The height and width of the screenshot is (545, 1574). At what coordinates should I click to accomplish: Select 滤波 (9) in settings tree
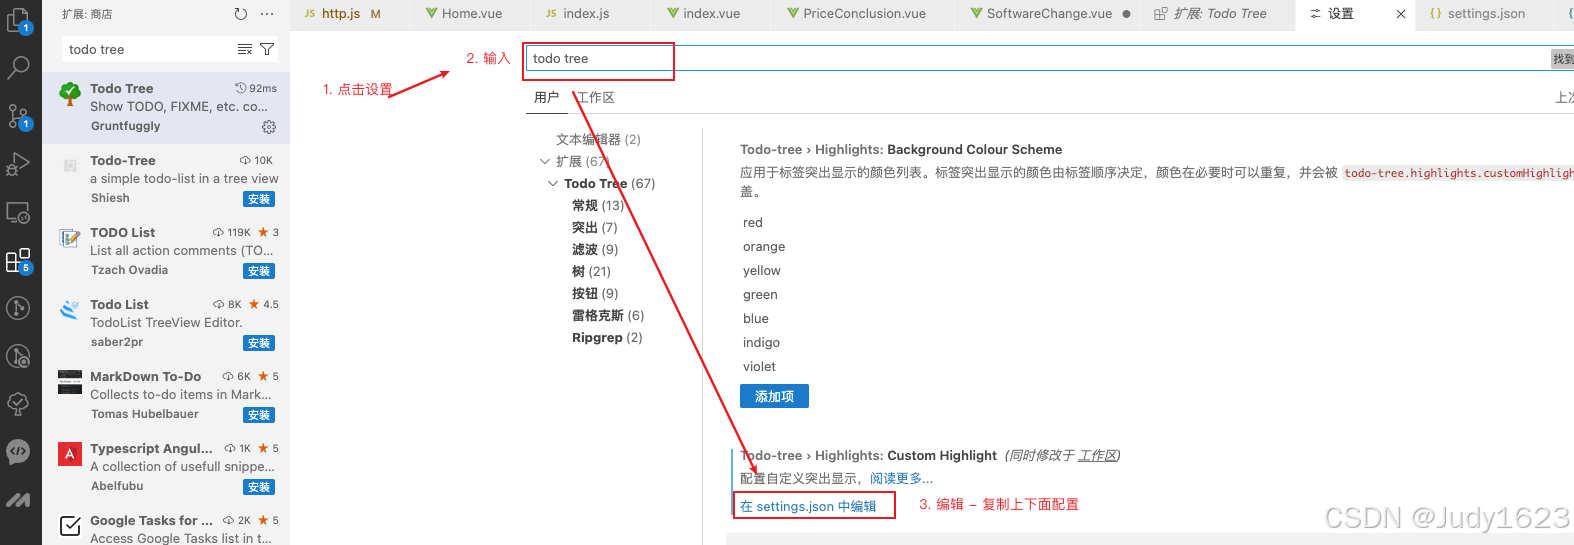595,249
